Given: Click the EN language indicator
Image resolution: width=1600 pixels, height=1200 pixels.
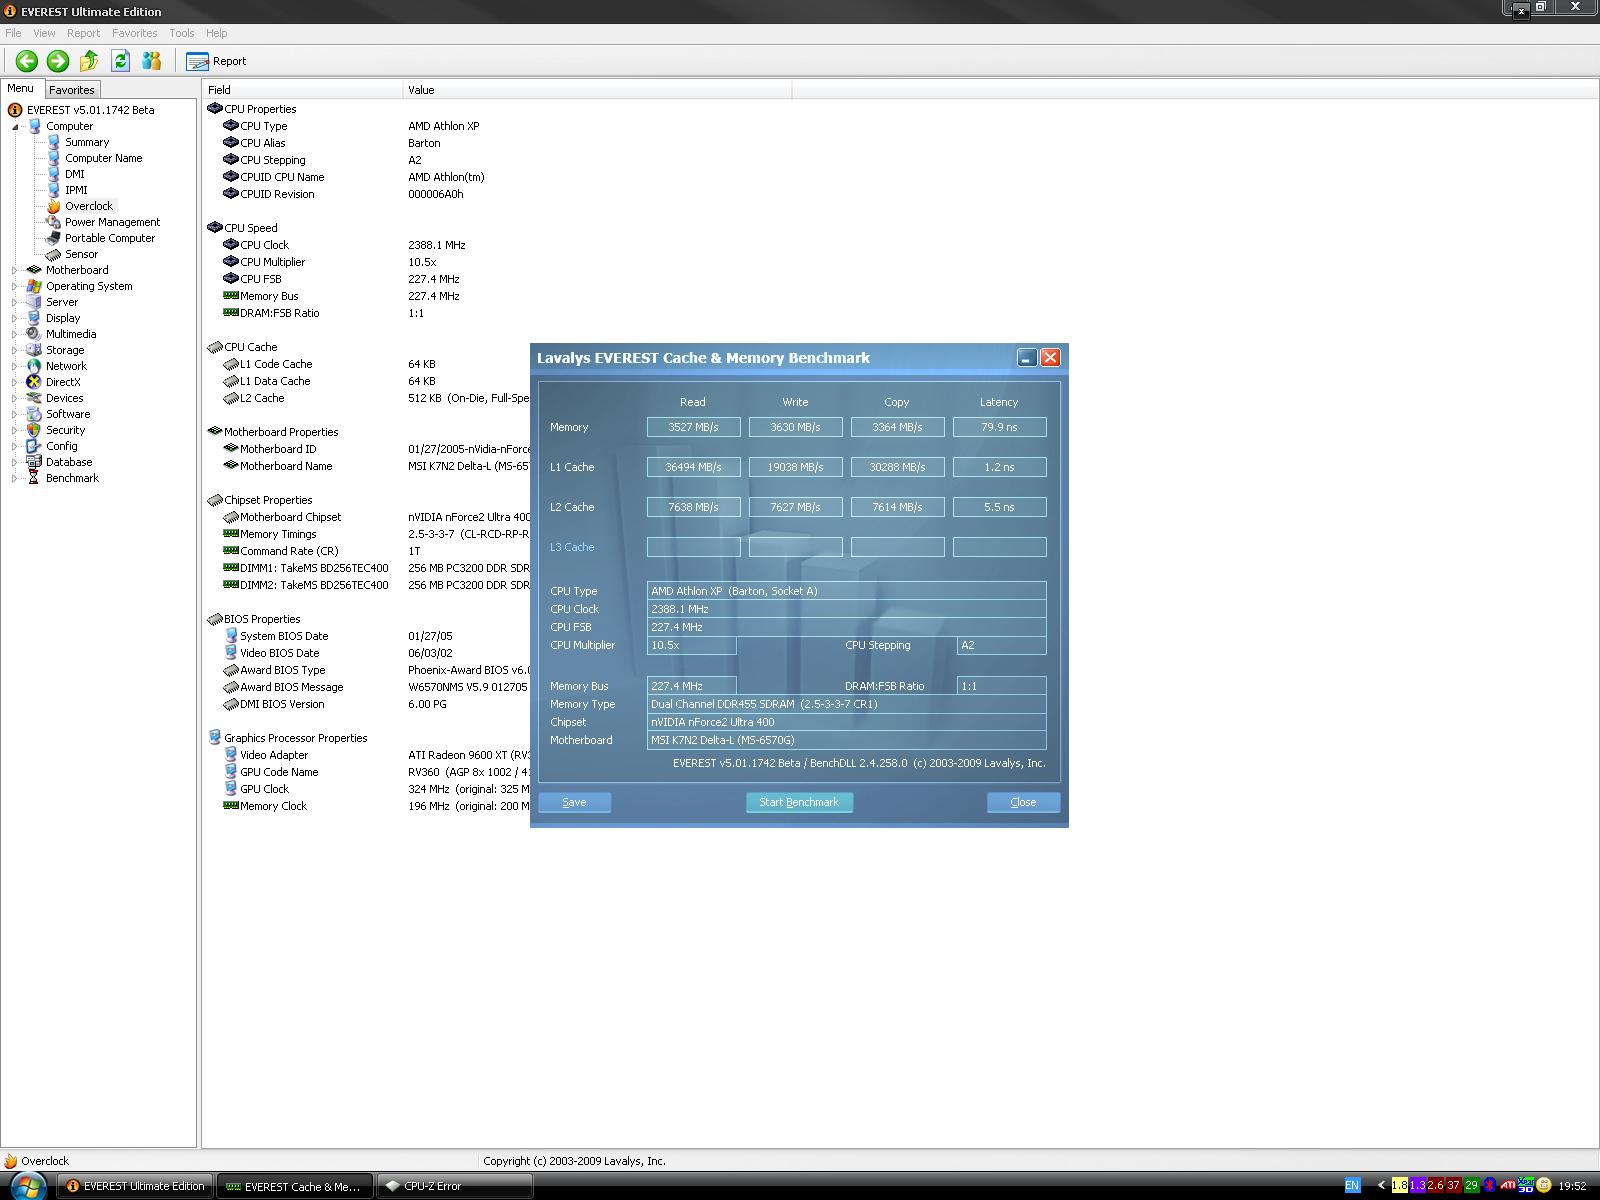Looking at the screenshot, I should coord(1352,1186).
